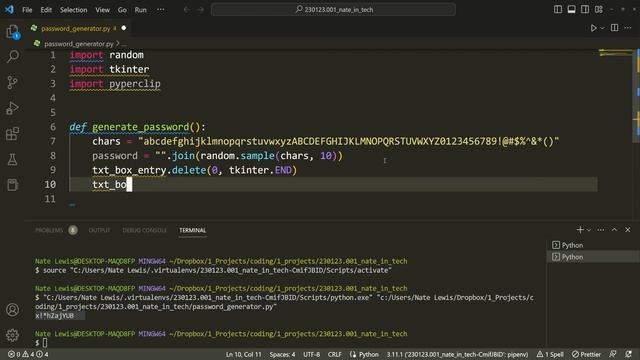640x360 pixels.
Task: Expand the breadcrumb ellipsis after chevron
Action: pyautogui.click(x=124, y=44)
